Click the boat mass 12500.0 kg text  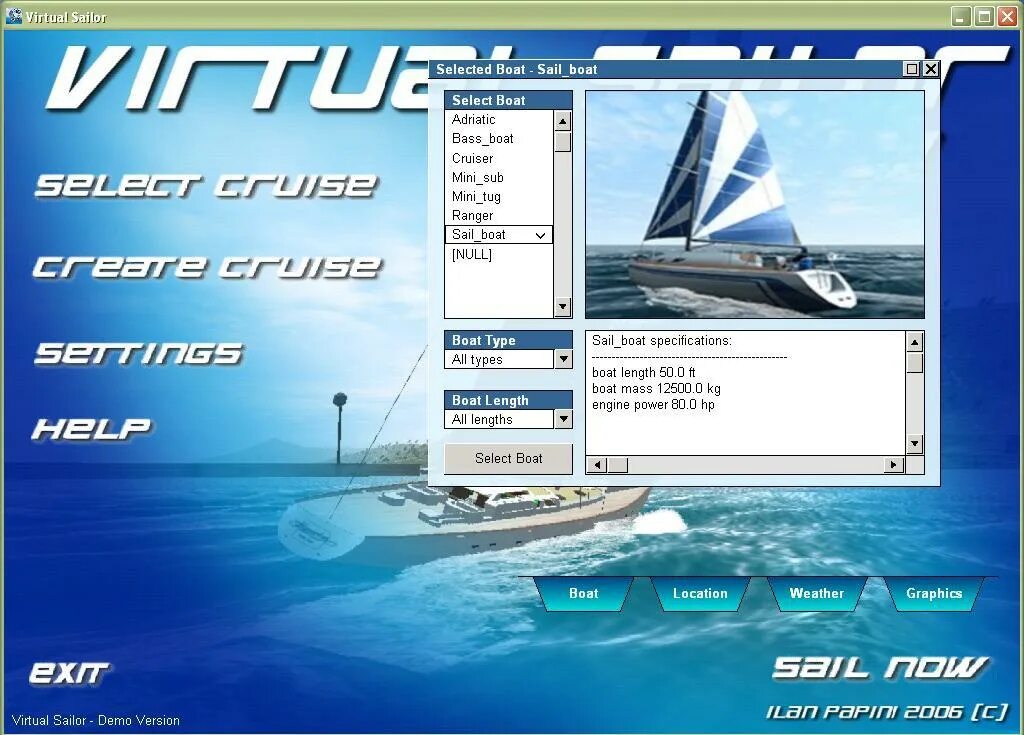coord(656,389)
